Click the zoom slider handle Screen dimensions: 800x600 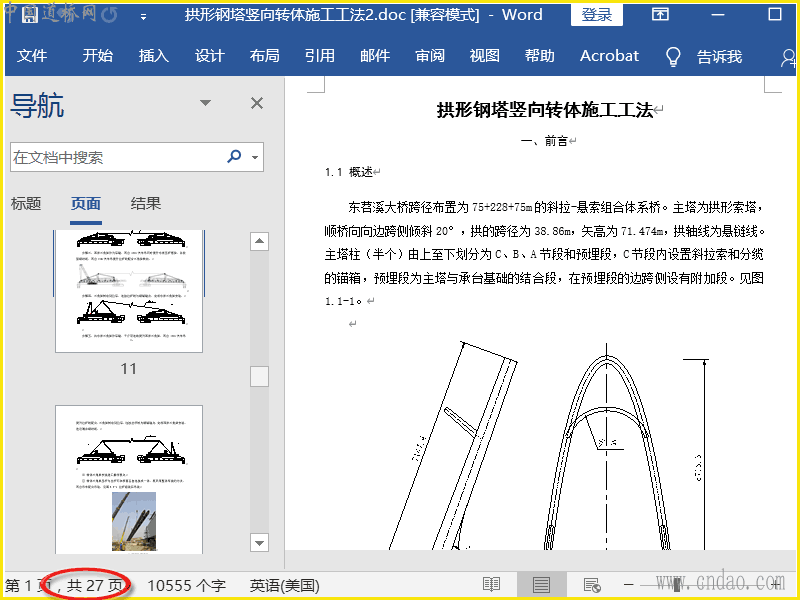(677, 585)
